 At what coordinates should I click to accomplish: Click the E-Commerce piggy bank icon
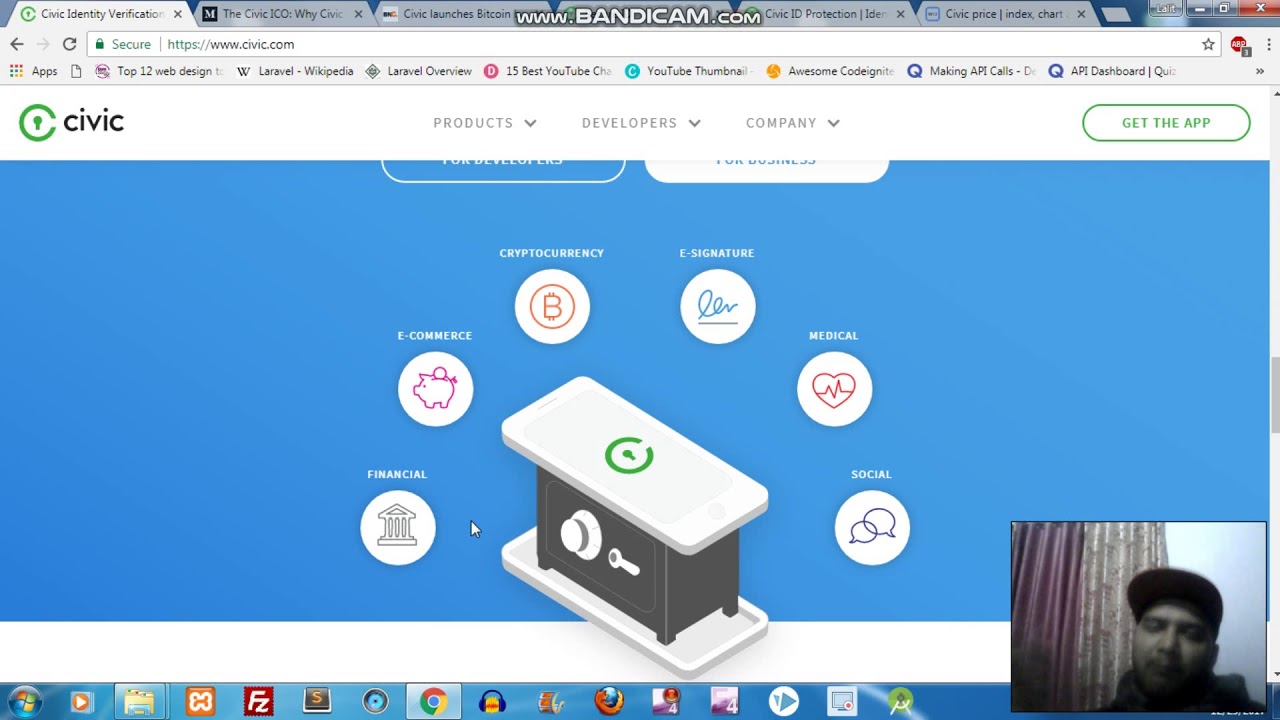pos(435,389)
